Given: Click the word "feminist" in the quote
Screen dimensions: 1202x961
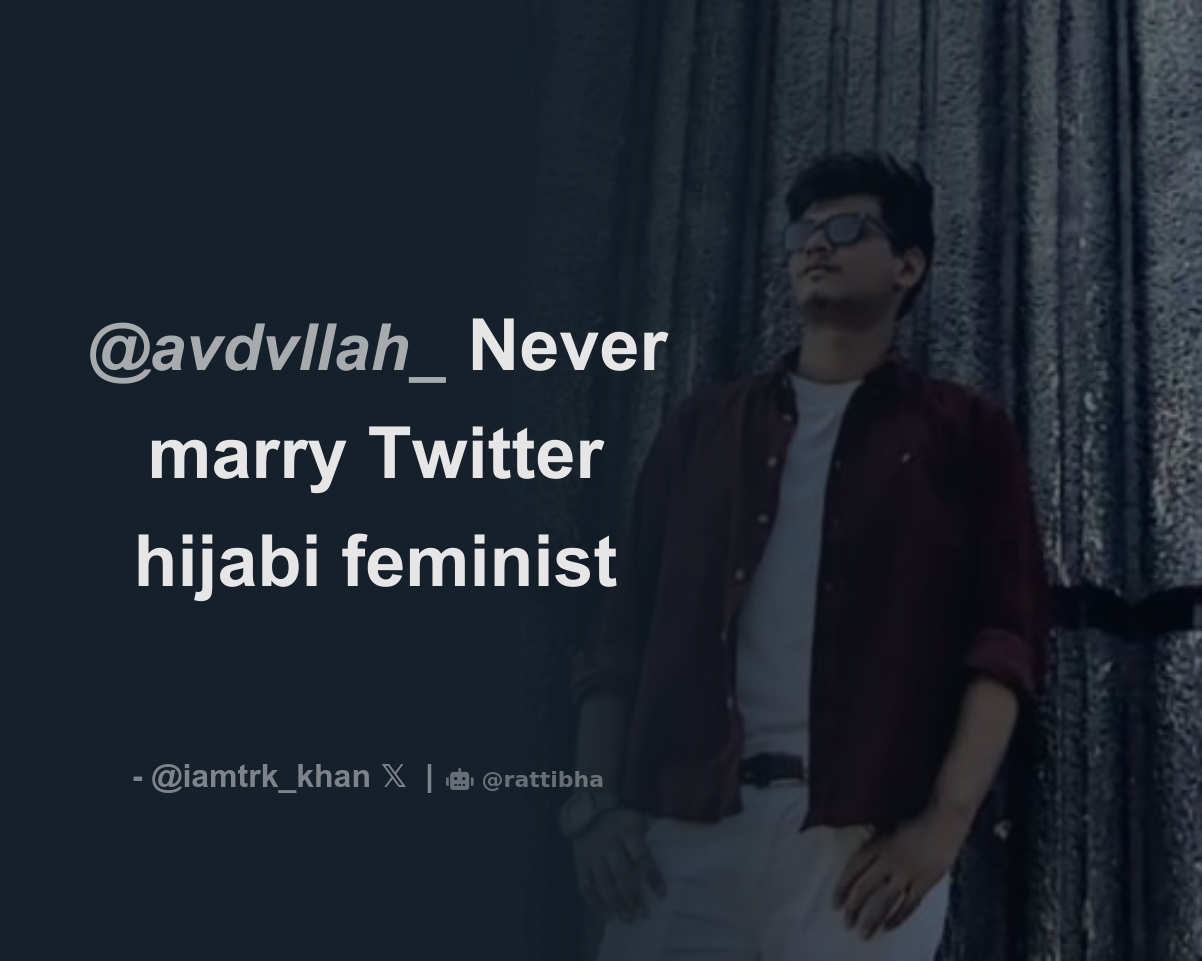Looking at the screenshot, I should [479, 562].
